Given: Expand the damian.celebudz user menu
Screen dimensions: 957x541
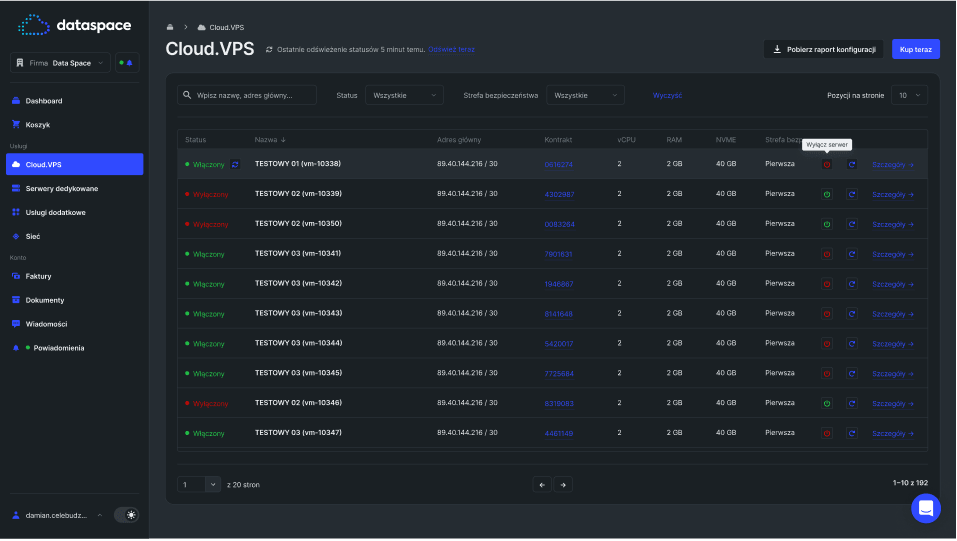Looking at the screenshot, I should pyautogui.click(x=59, y=516).
